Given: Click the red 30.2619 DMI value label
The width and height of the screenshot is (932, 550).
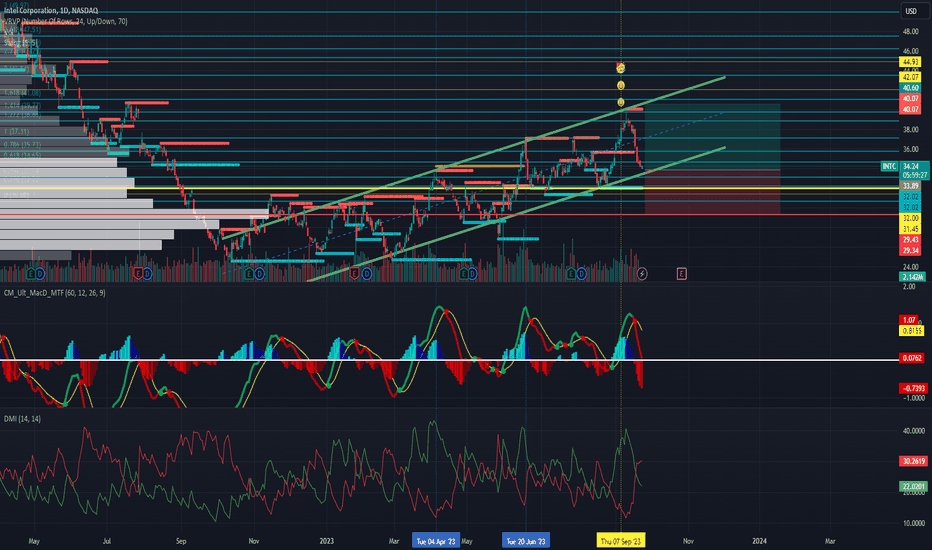Looking at the screenshot, I should coord(914,461).
